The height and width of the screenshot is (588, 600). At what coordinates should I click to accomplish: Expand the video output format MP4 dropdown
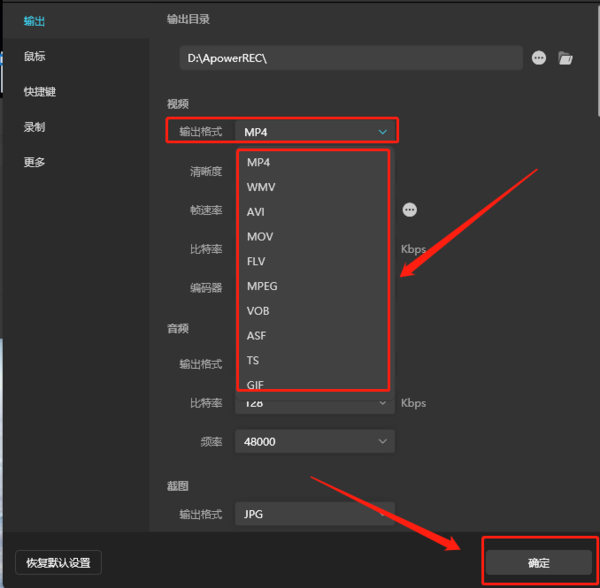[314, 131]
